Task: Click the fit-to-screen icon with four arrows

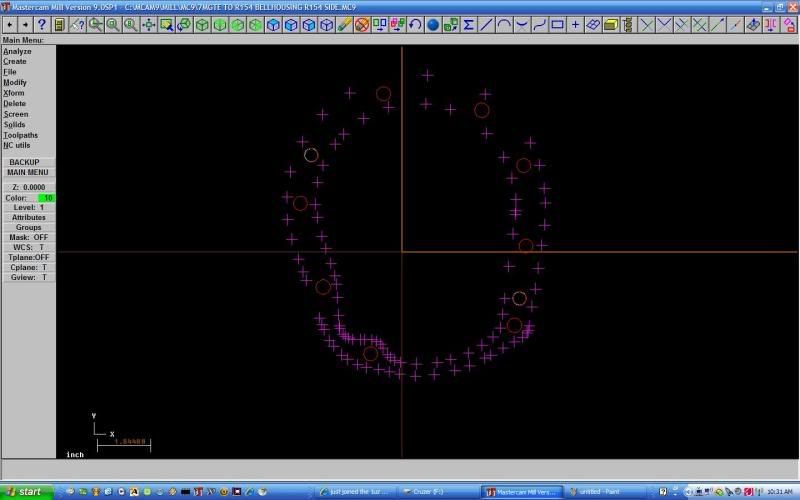Action: point(148,24)
